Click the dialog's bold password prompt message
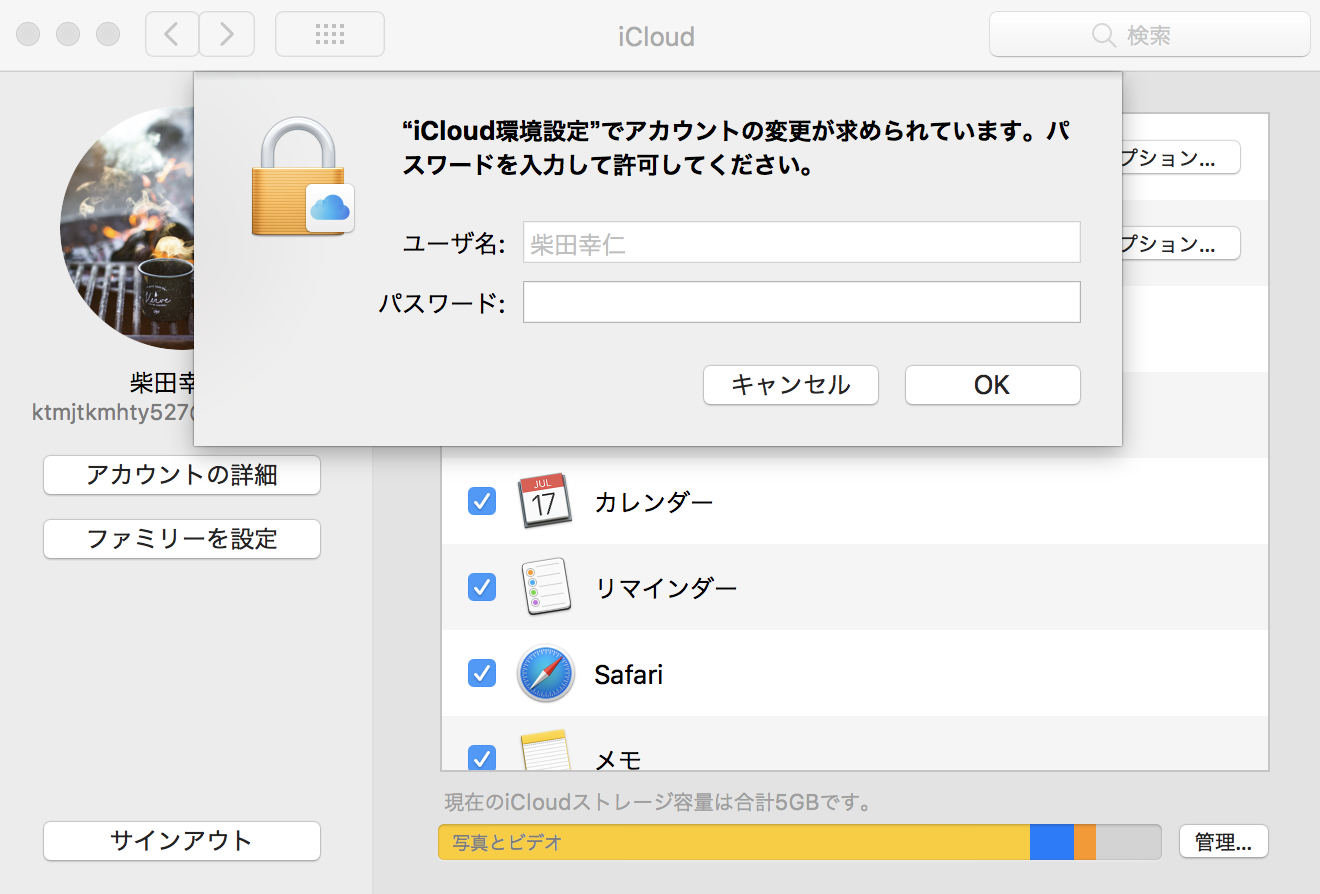The height and width of the screenshot is (894, 1320). pos(737,149)
